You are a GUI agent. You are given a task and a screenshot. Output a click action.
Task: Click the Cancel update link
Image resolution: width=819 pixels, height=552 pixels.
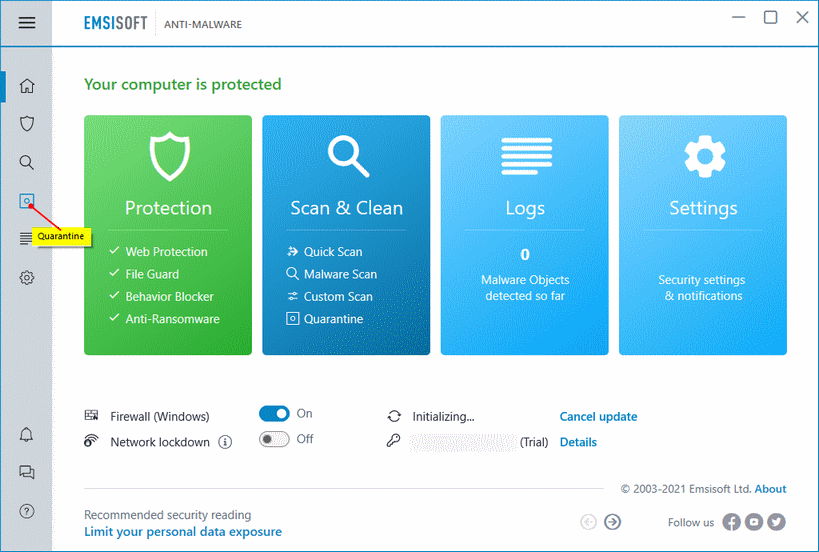[598, 417]
